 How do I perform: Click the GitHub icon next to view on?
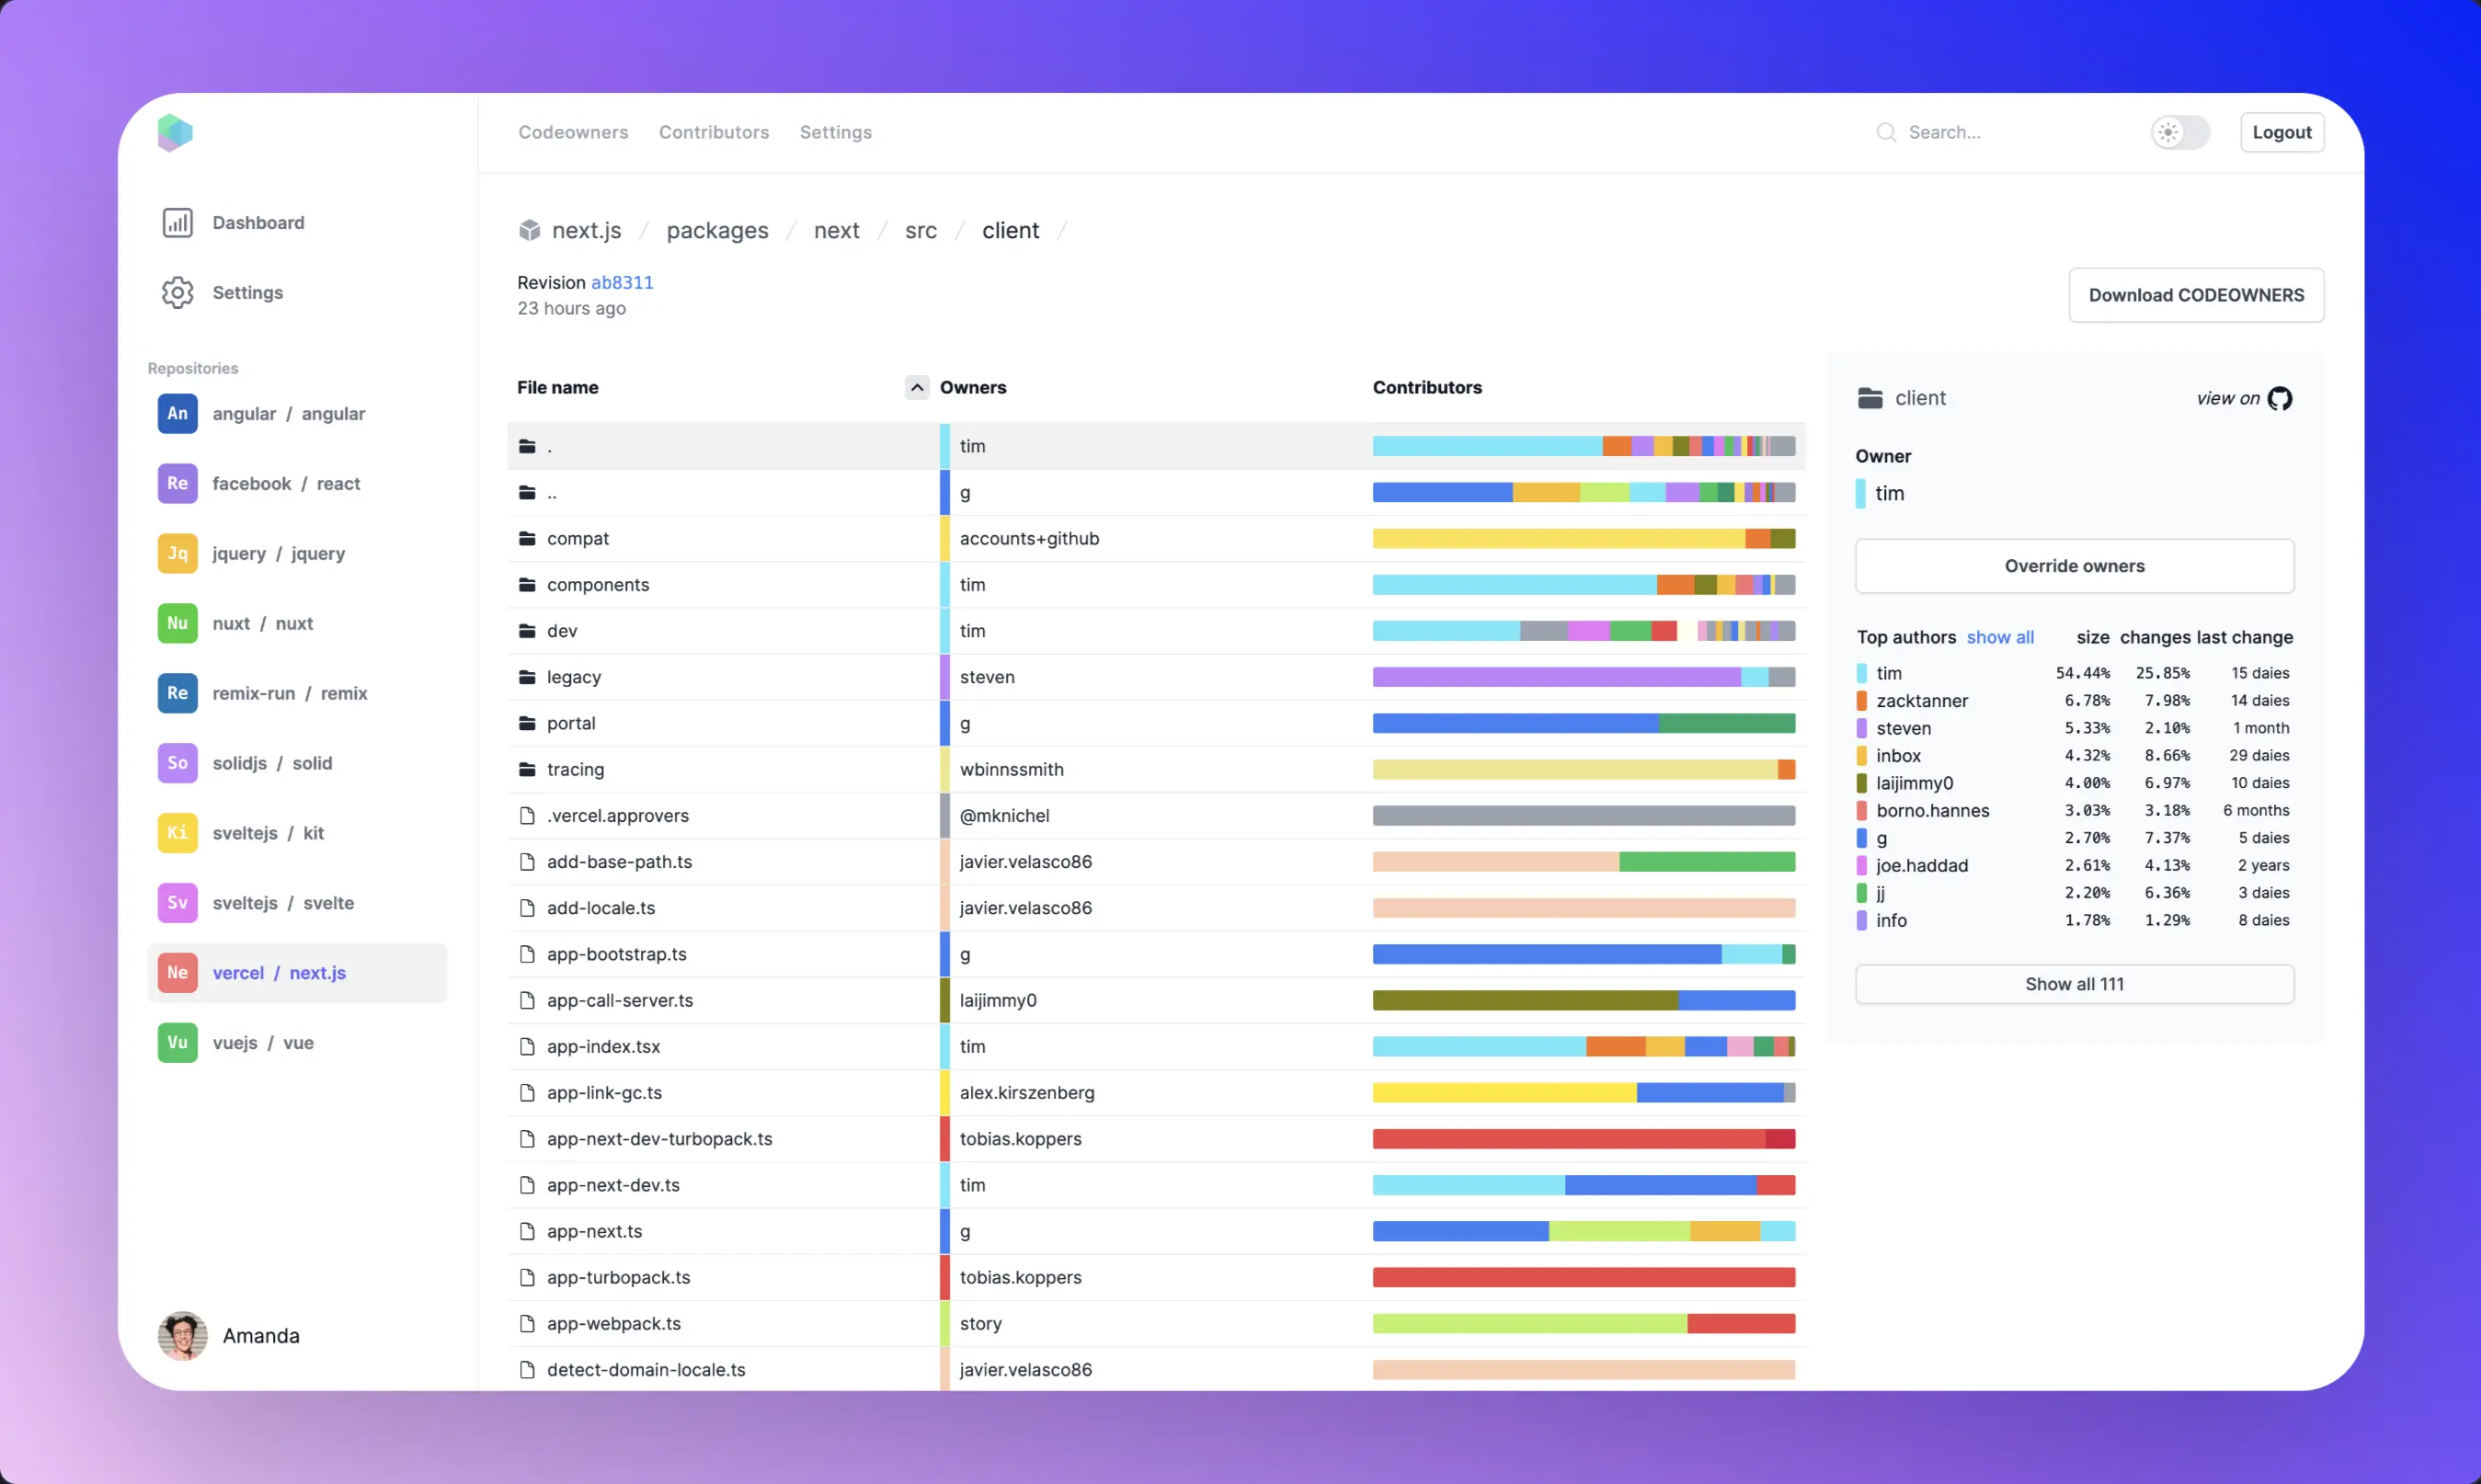[2280, 398]
